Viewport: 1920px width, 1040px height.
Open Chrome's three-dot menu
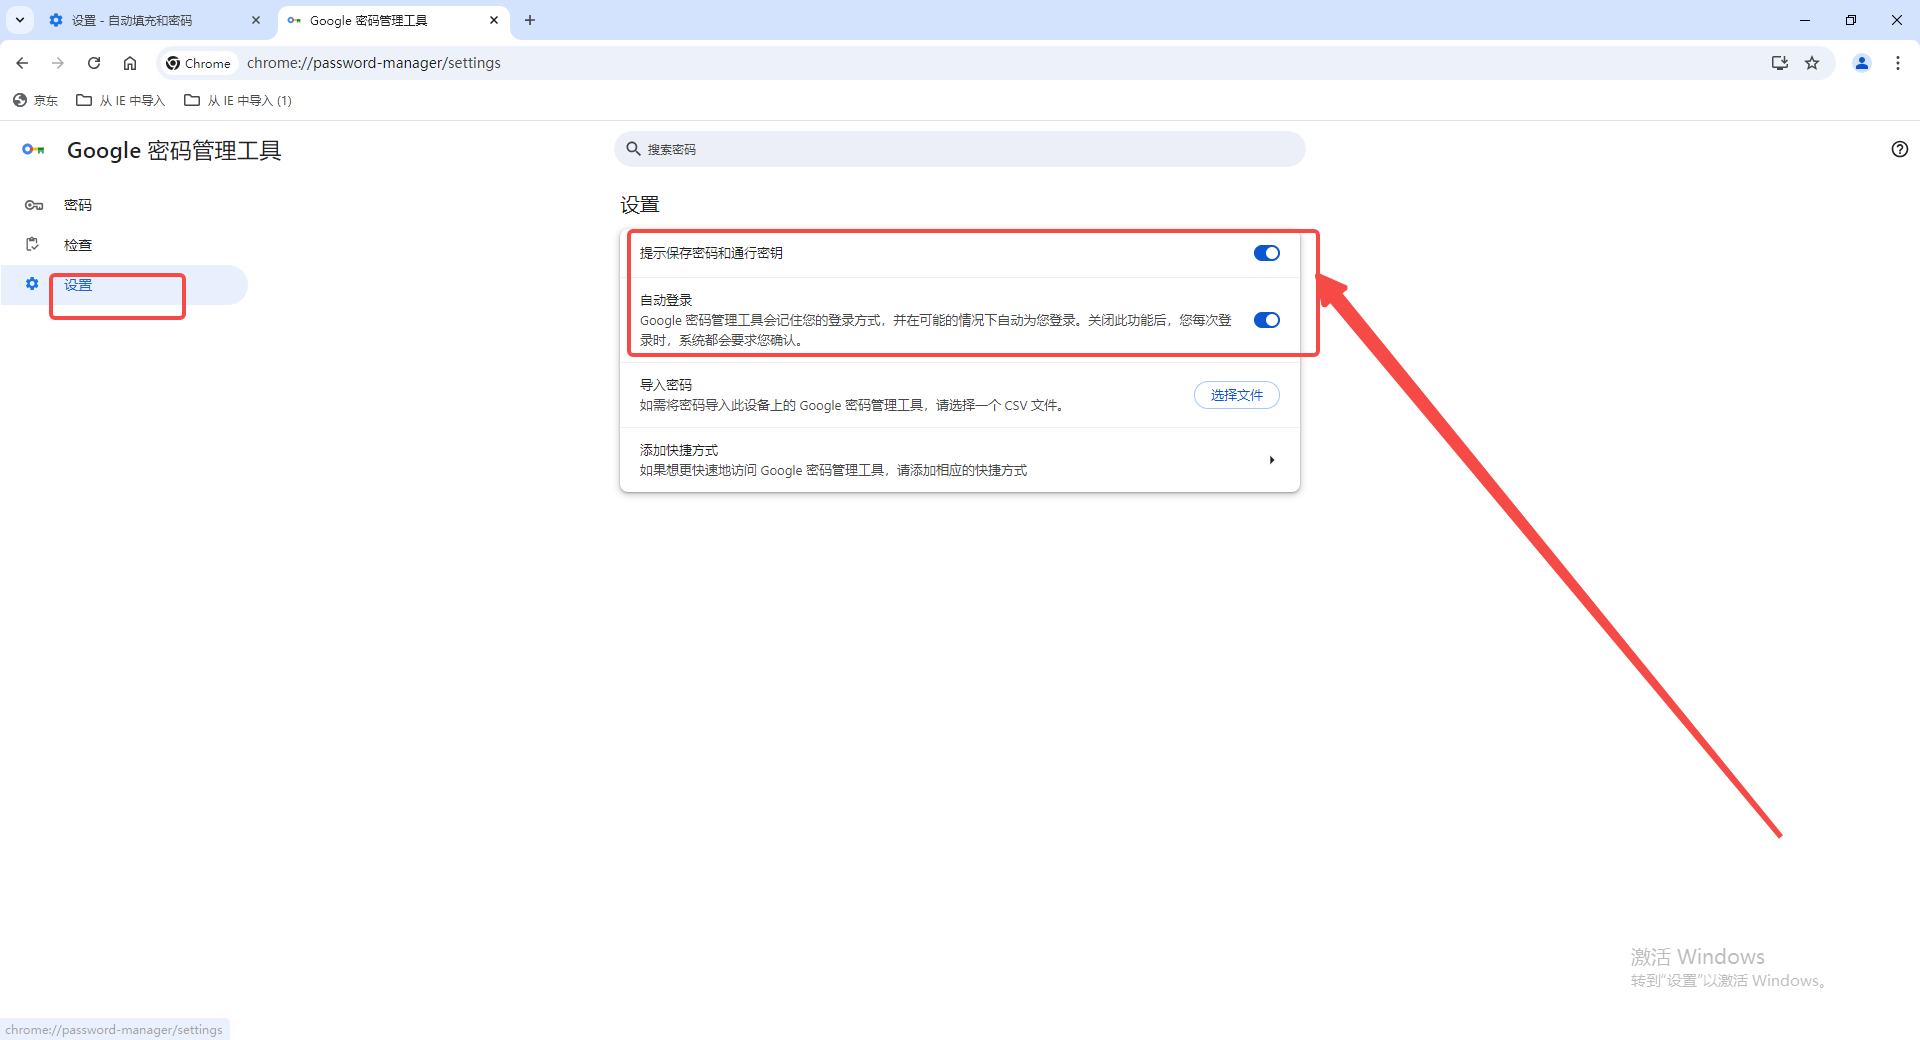point(1898,63)
